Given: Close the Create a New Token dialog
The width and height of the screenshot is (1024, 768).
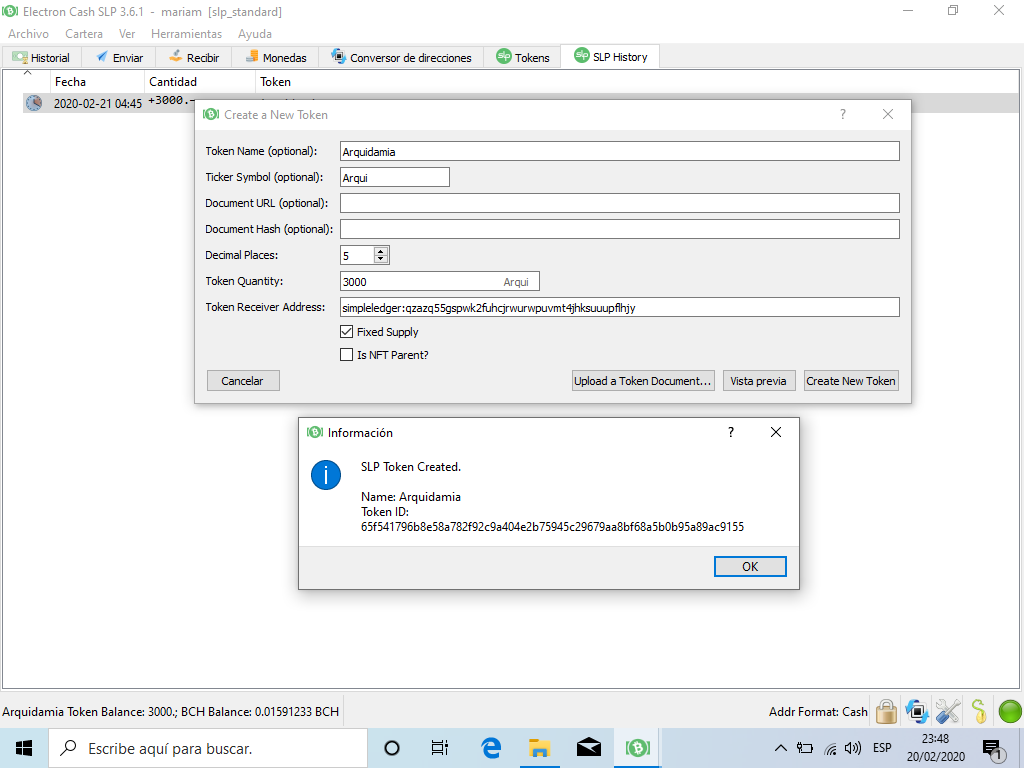Looking at the screenshot, I should pos(888,114).
